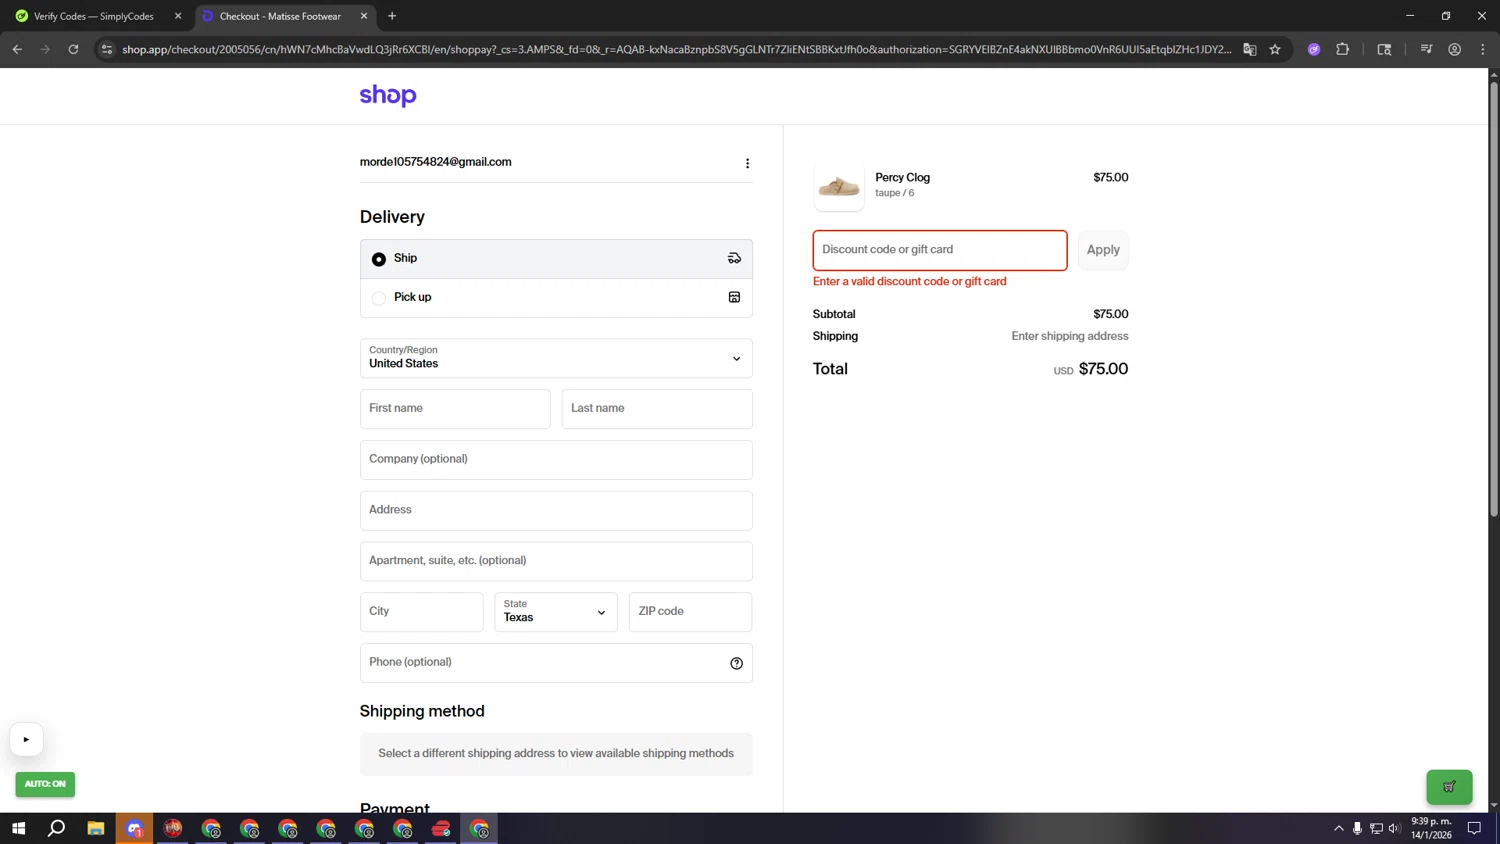Image resolution: width=1500 pixels, height=844 pixels.
Task: Open a new browser tab
Action: 392,16
